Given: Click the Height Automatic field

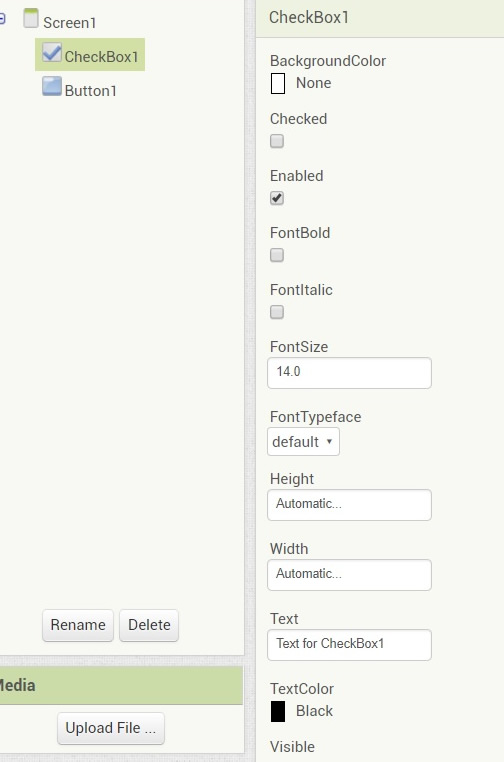Looking at the screenshot, I should [349, 505].
